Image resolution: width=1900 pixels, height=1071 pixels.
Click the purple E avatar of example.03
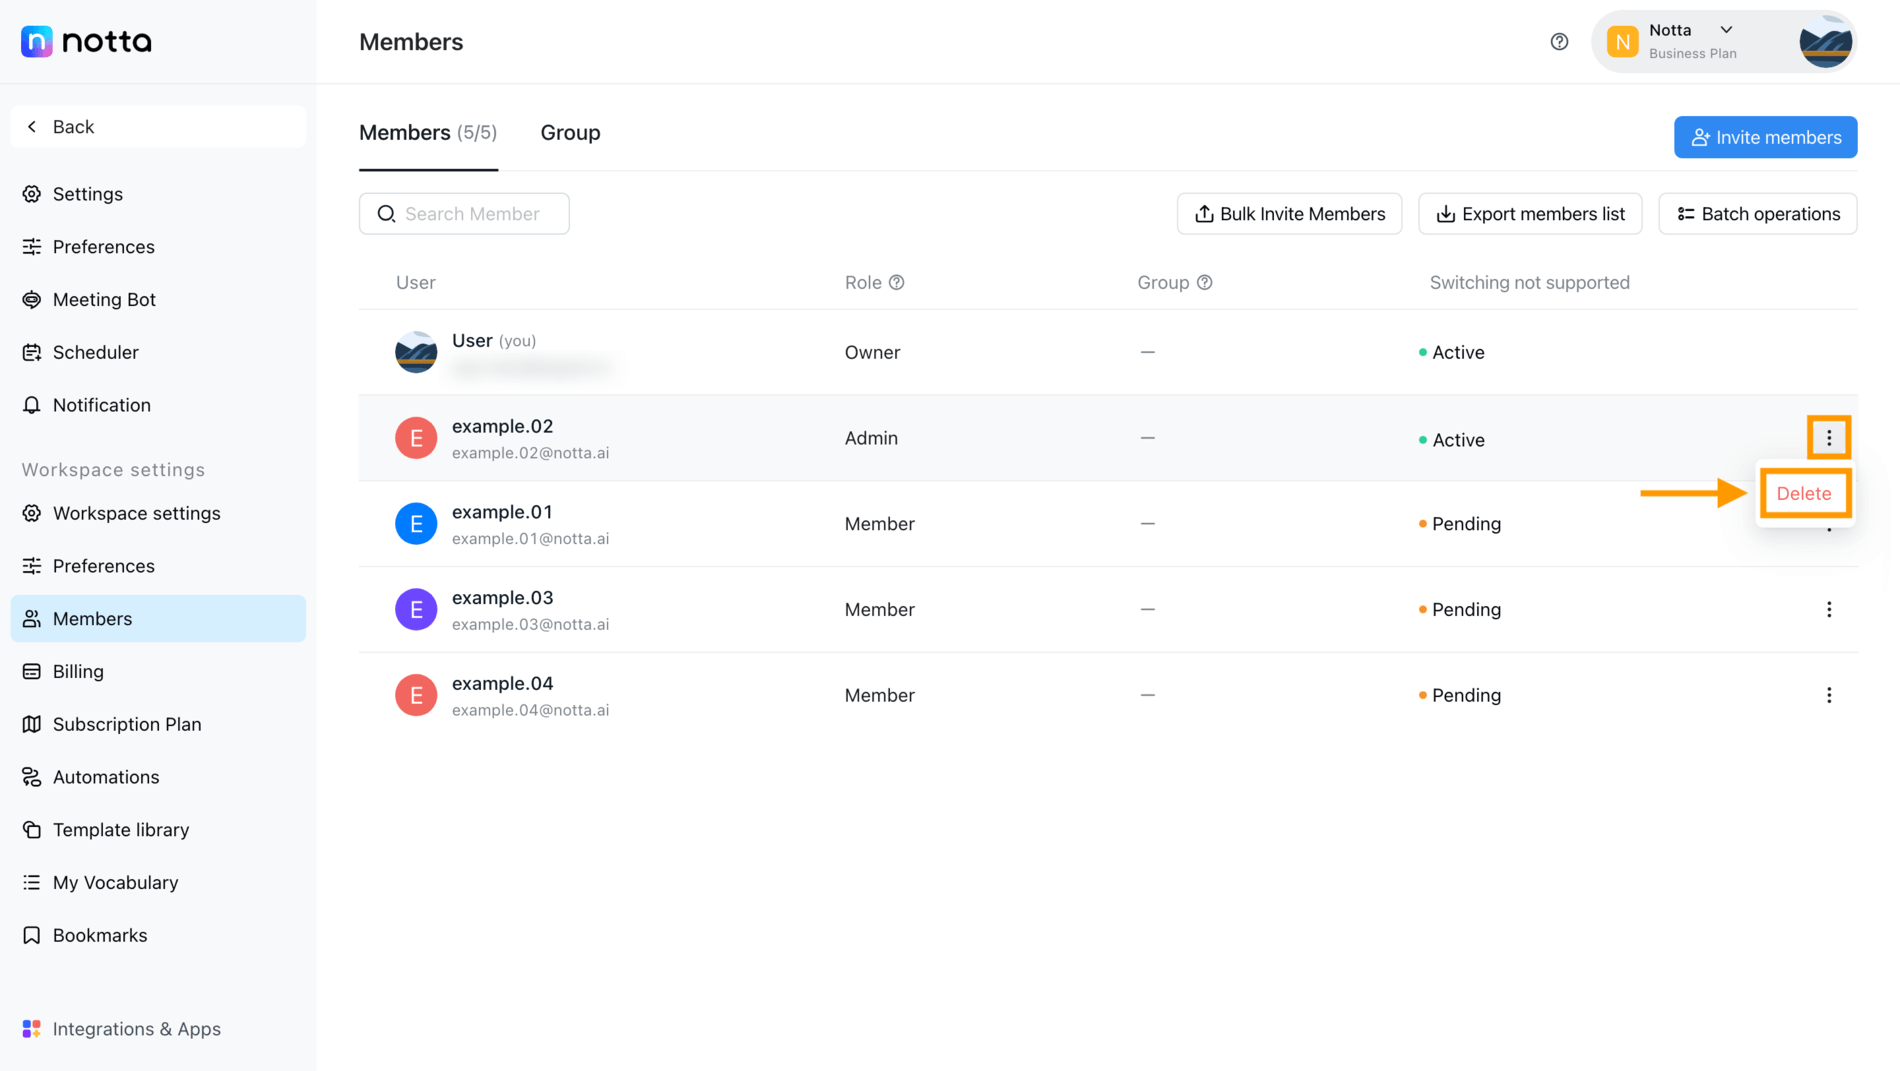416,610
